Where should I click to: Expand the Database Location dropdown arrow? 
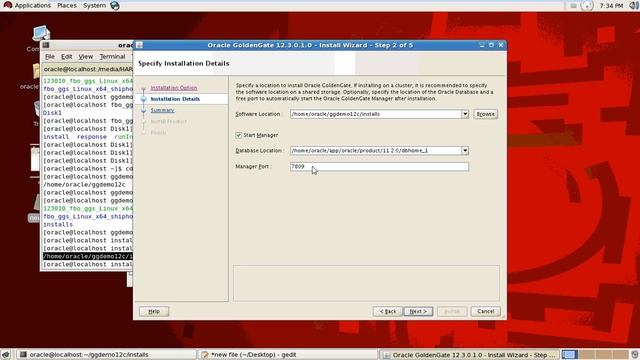[465, 150]
